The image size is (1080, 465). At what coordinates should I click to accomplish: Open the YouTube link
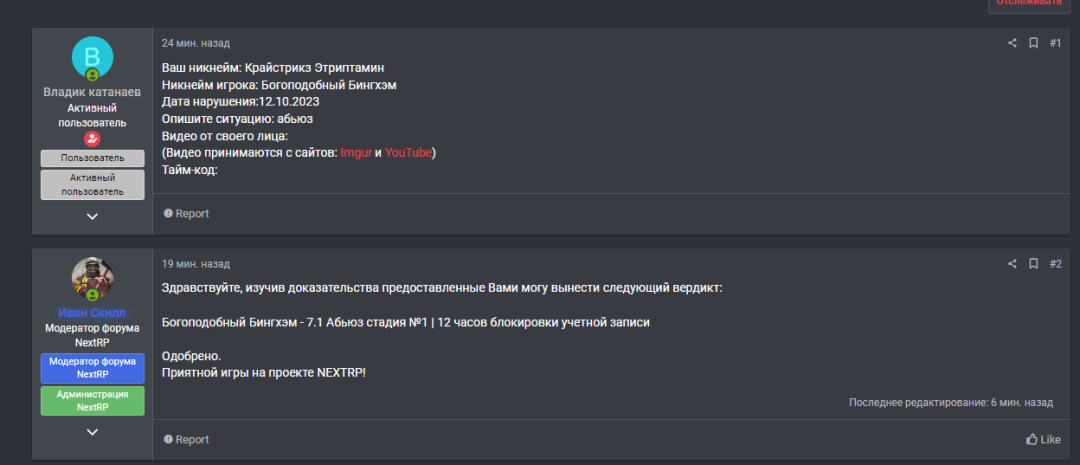point(409,152)
